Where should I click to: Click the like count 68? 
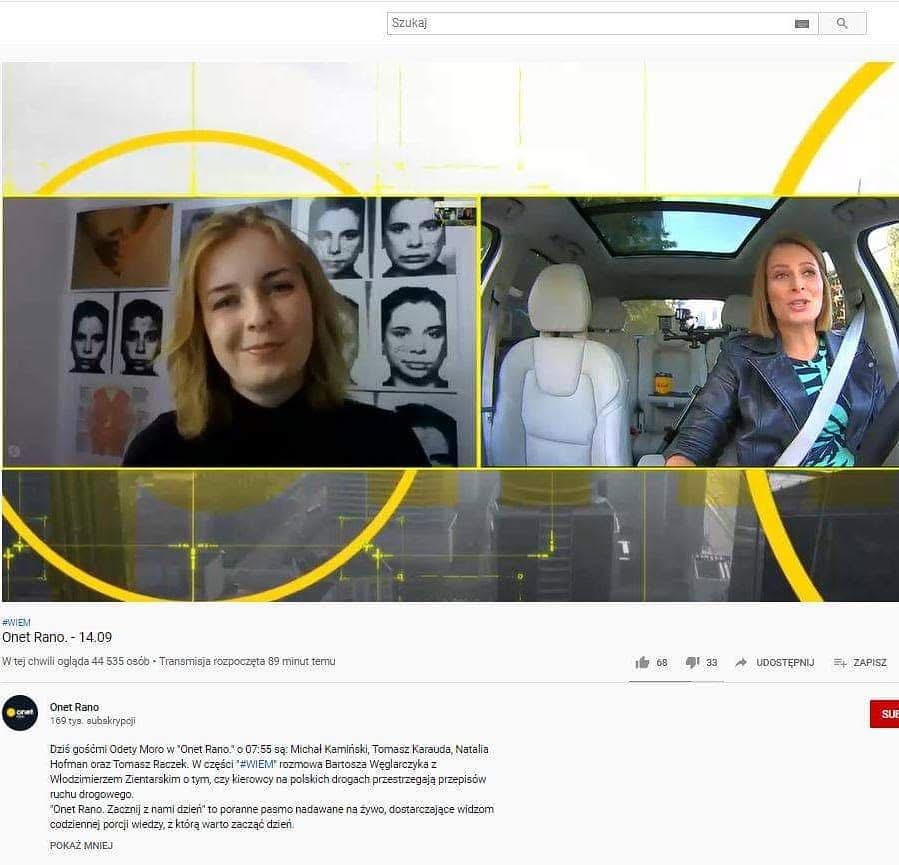pos(662,663)
